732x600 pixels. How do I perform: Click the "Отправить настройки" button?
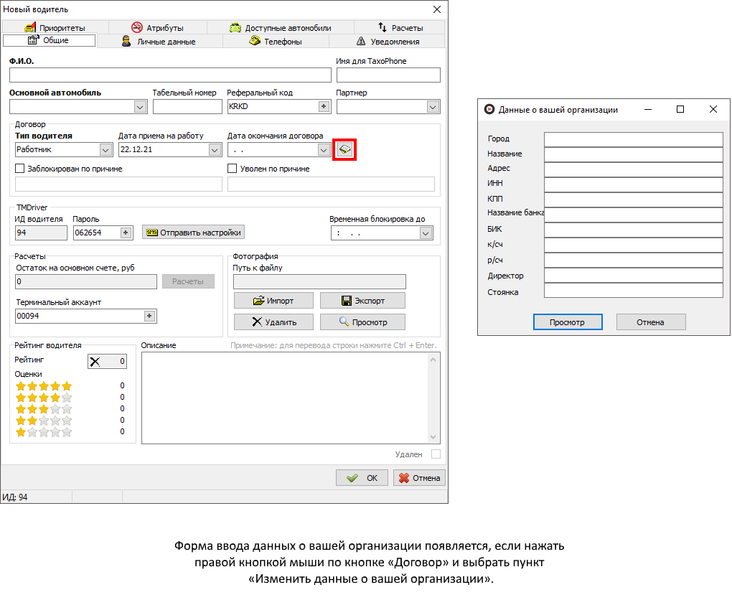[193, 232]
